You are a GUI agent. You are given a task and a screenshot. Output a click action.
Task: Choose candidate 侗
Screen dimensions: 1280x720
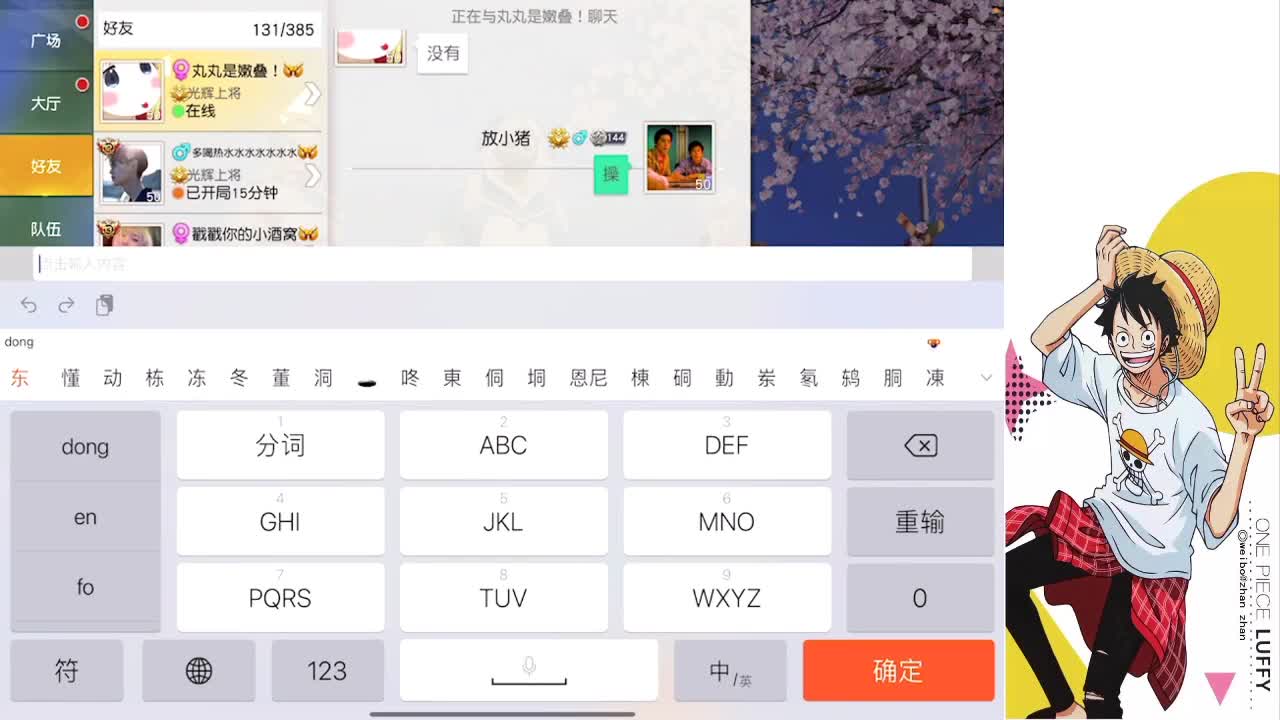(495, 378)
